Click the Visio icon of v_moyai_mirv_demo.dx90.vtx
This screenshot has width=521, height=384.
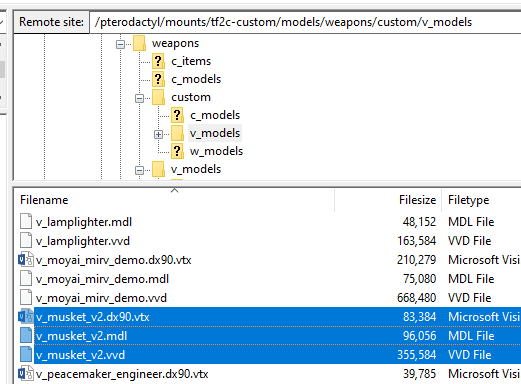pos(26,260)
